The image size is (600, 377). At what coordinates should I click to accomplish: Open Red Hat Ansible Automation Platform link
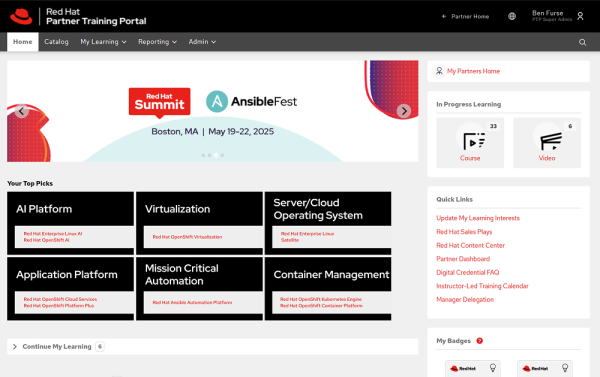tap(192, 302)
